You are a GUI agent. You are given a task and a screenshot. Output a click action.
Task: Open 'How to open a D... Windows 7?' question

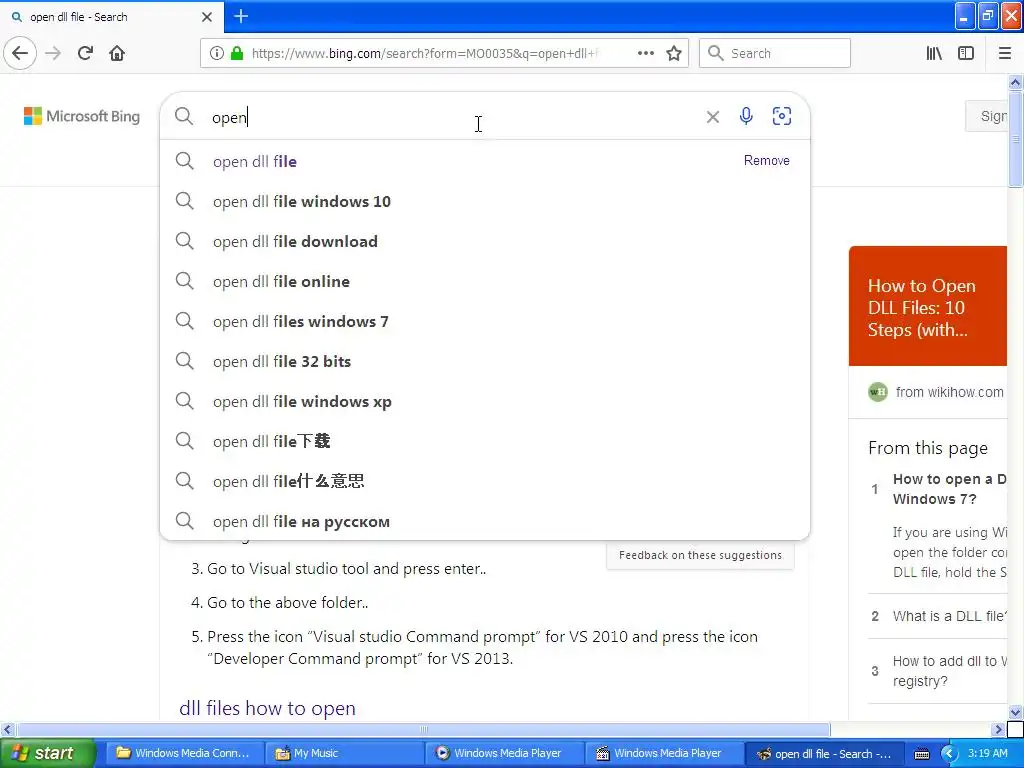[949, 488]
